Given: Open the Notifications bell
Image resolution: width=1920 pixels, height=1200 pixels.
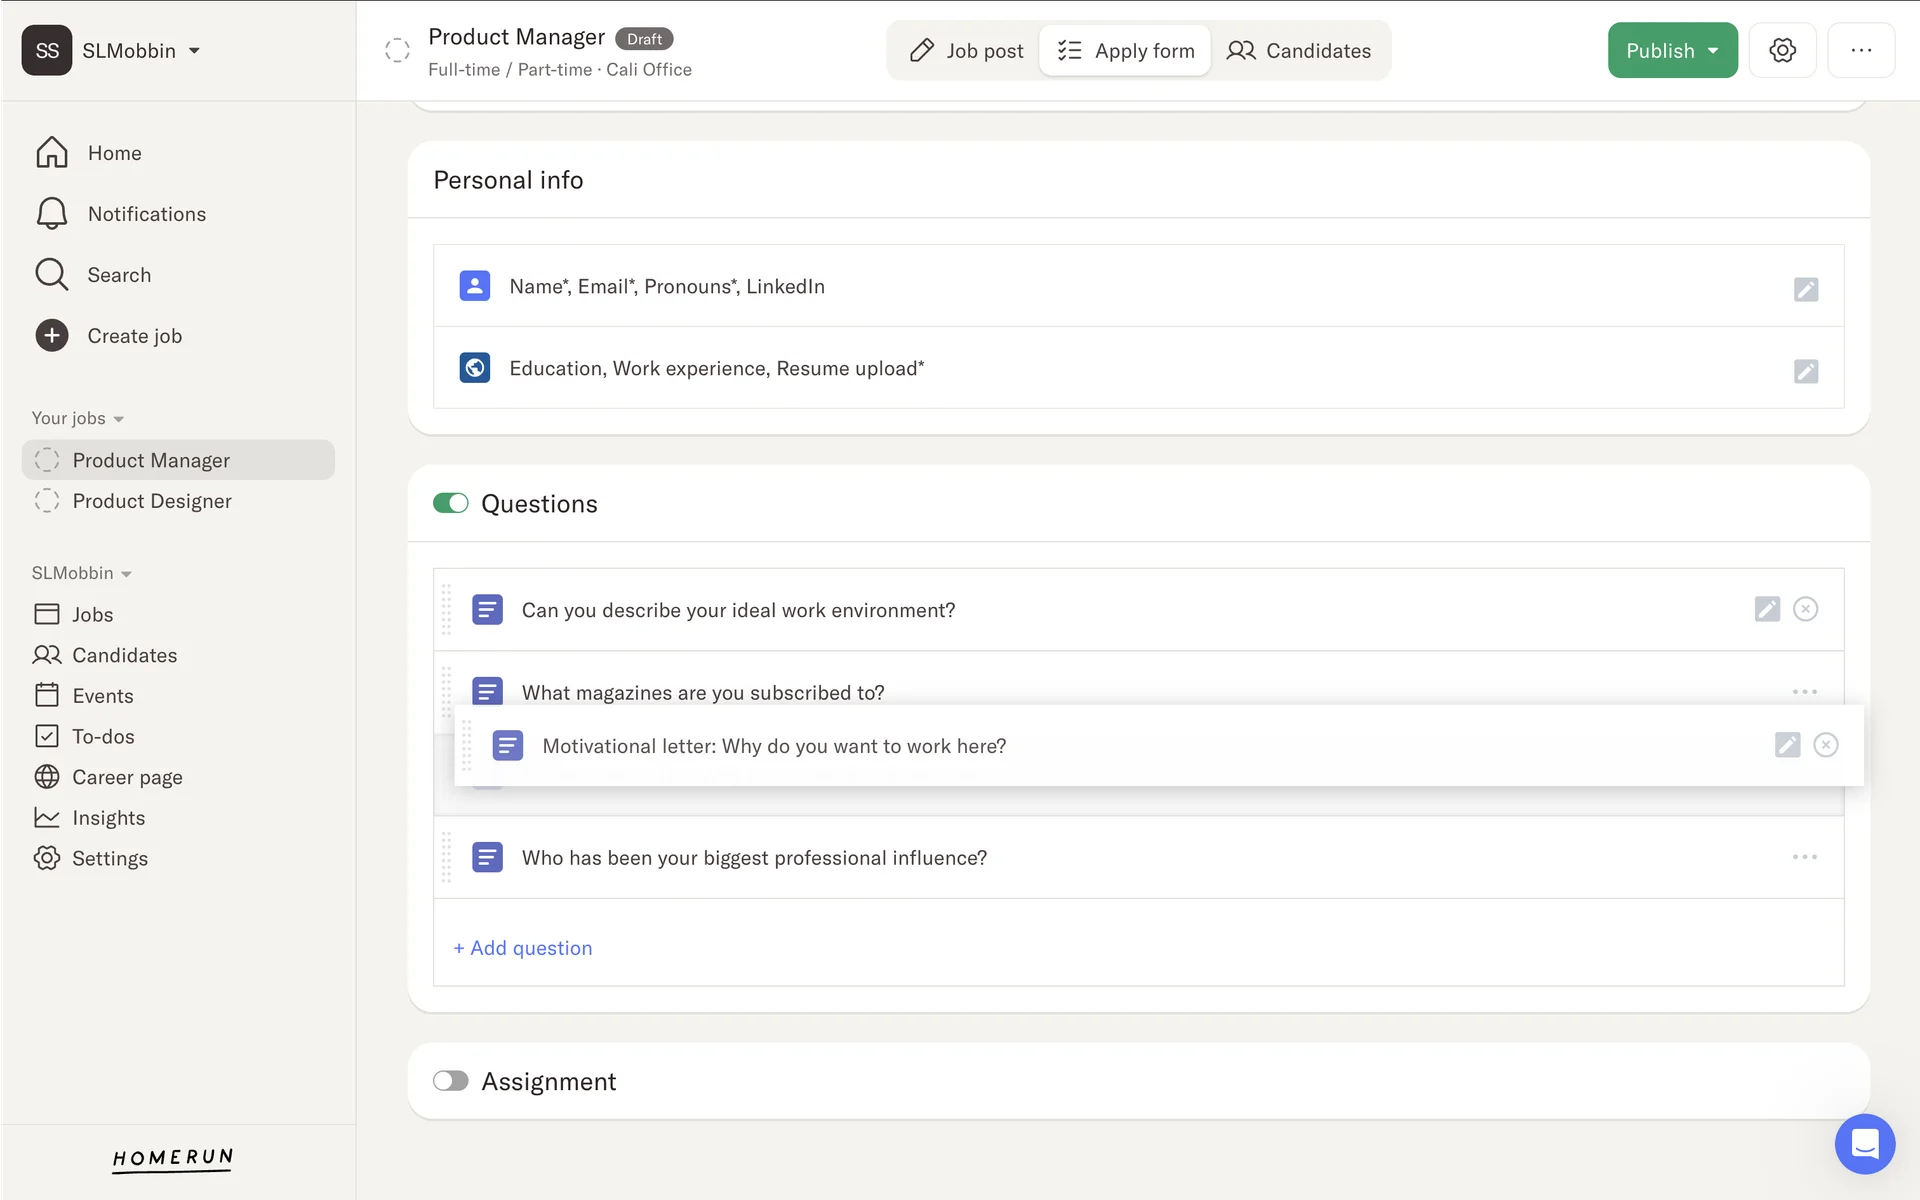Looking at the screenshot, I should click(x=52, y=214).
